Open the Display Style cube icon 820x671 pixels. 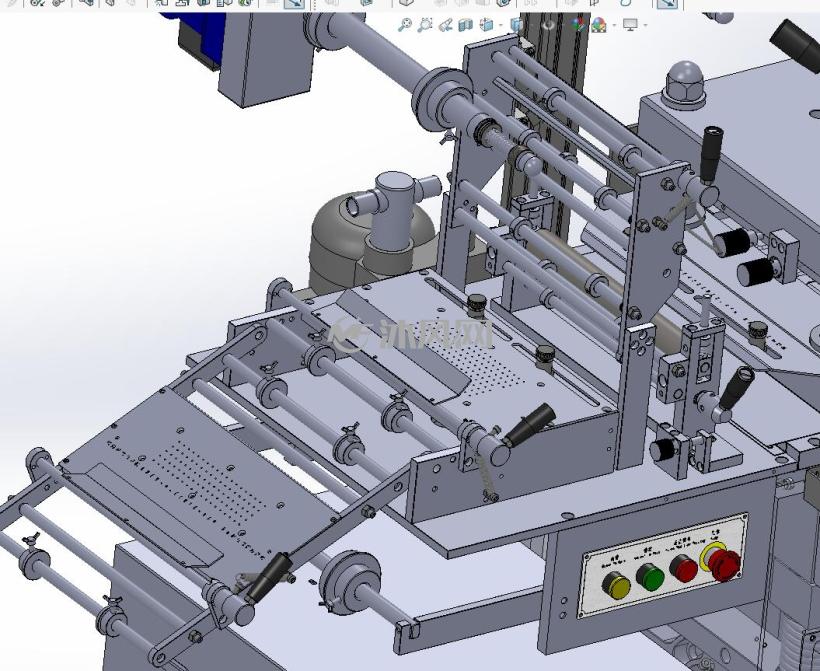[517, 25]
